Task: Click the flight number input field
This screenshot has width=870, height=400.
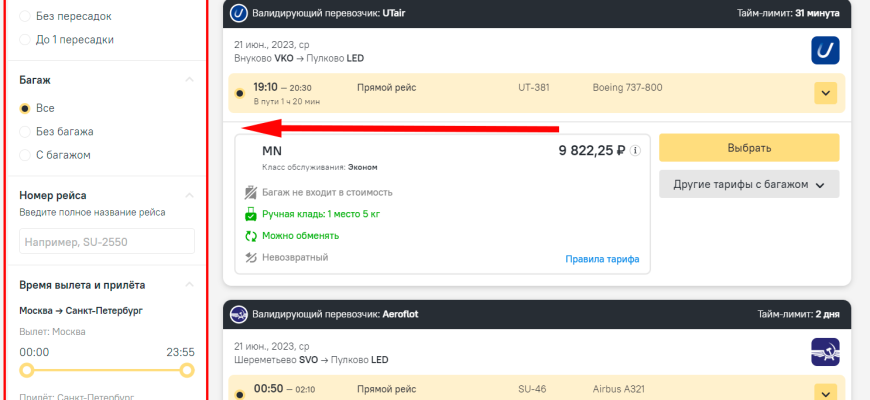Action: pyautogui.click(x=107, y=241)
